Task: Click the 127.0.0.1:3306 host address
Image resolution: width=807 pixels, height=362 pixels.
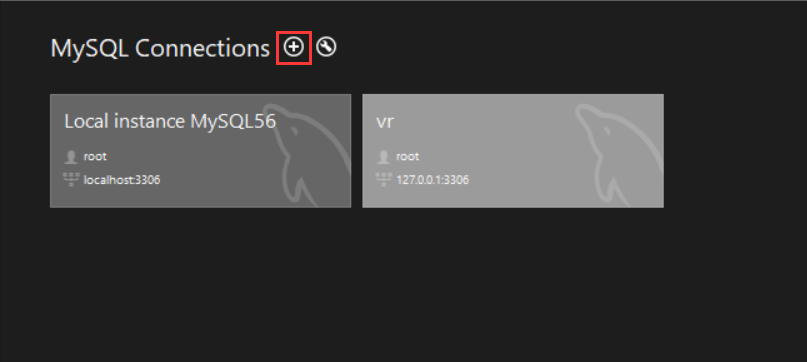Action: 432,180
